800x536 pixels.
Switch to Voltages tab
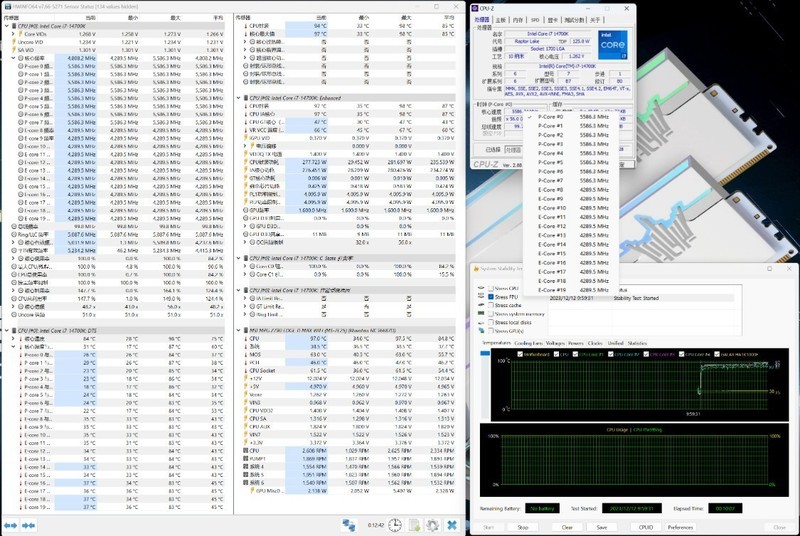click(x=555, y=343)
